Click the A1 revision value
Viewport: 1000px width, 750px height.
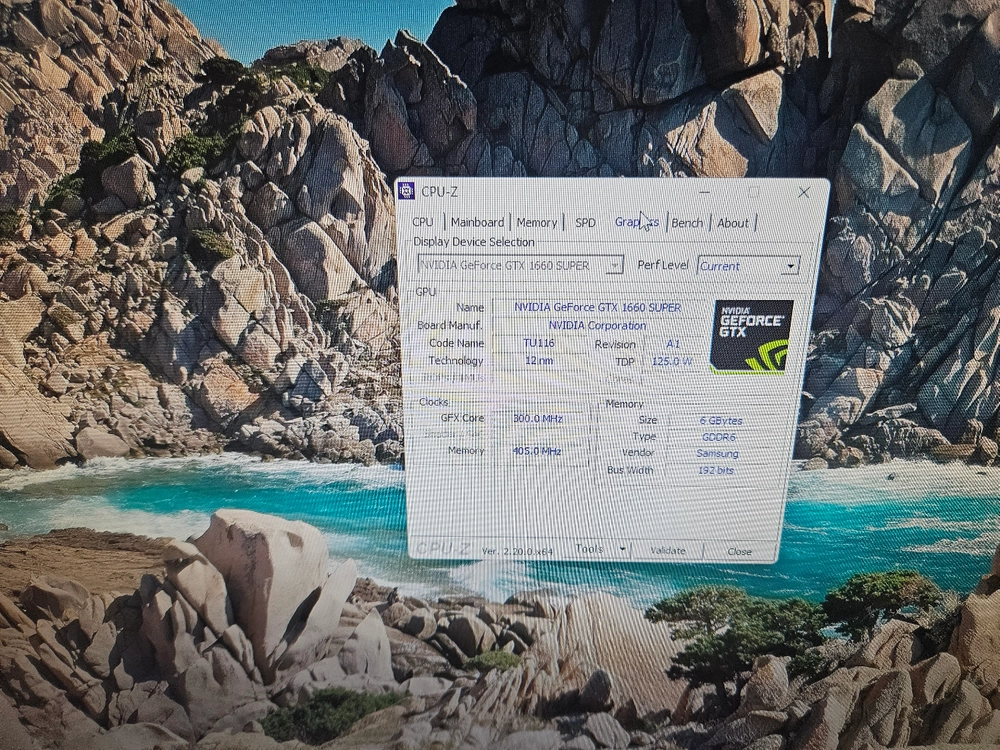tap(673, 344)
